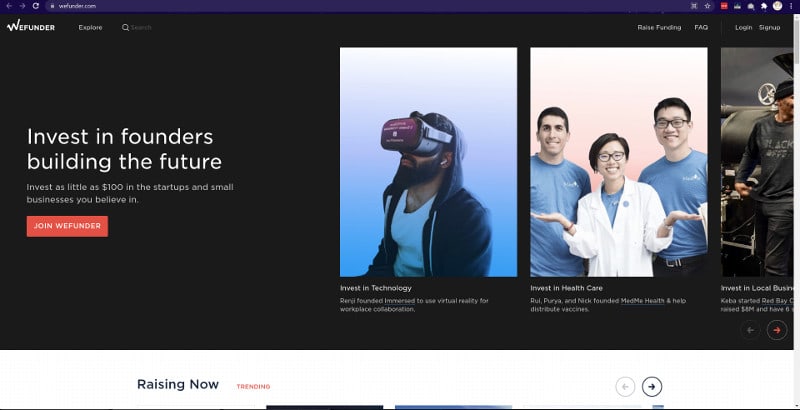Click the Raising Now next arrow
The width and height of the screenshot is (800, 410).
pyautogui.click(x=652, y=387)
